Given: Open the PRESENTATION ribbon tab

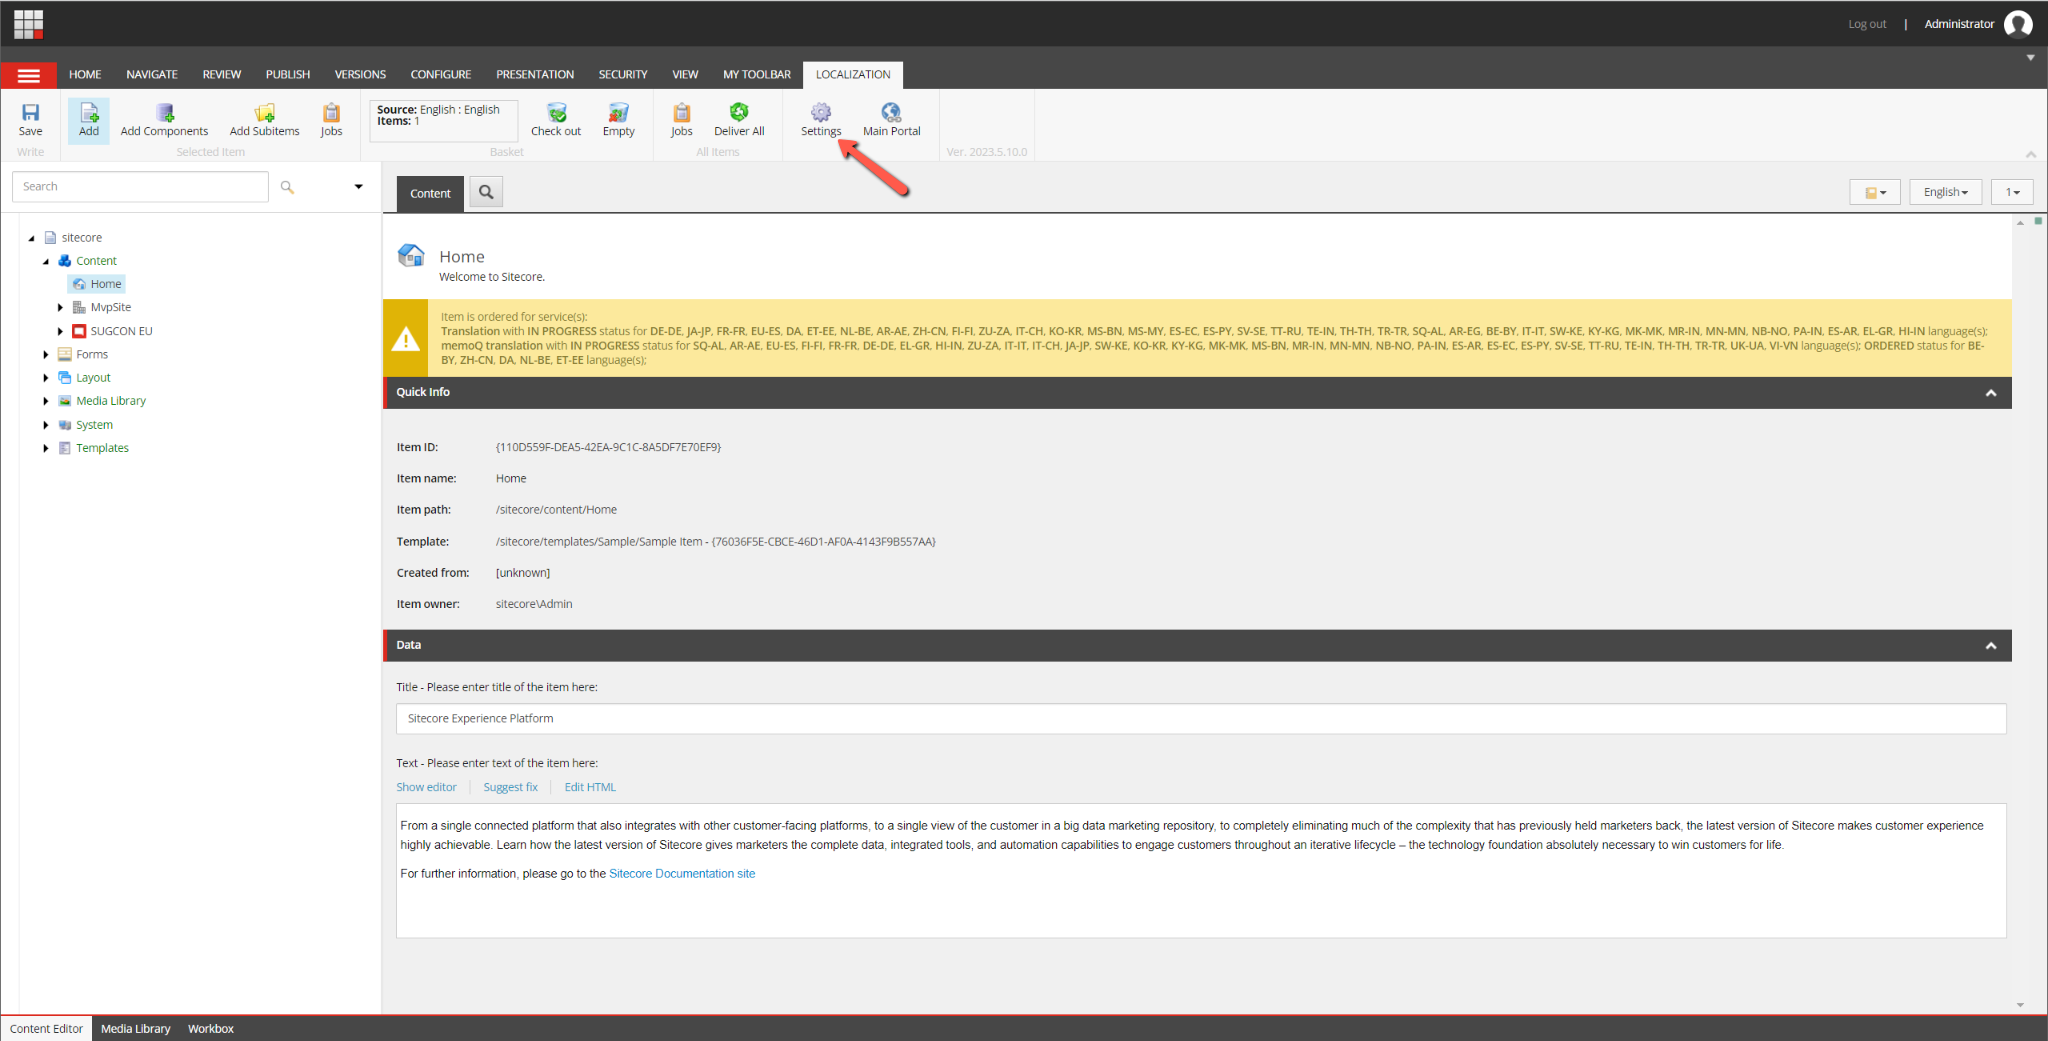Looking at the screenshot, I should [535, 75].
